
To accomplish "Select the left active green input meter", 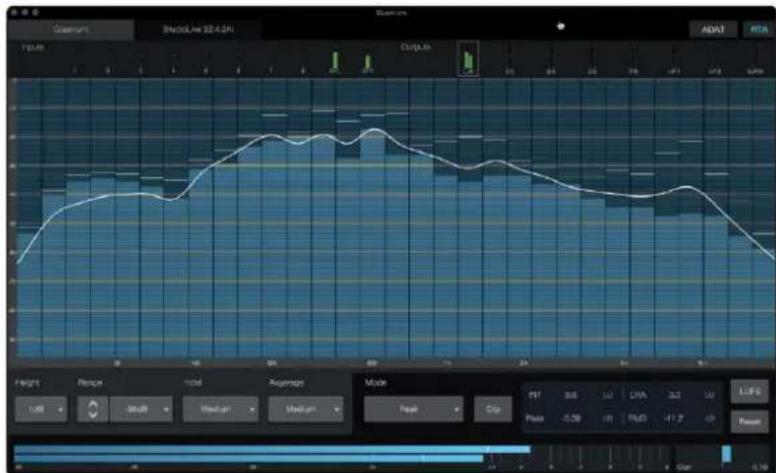I will tap(335, 62).
